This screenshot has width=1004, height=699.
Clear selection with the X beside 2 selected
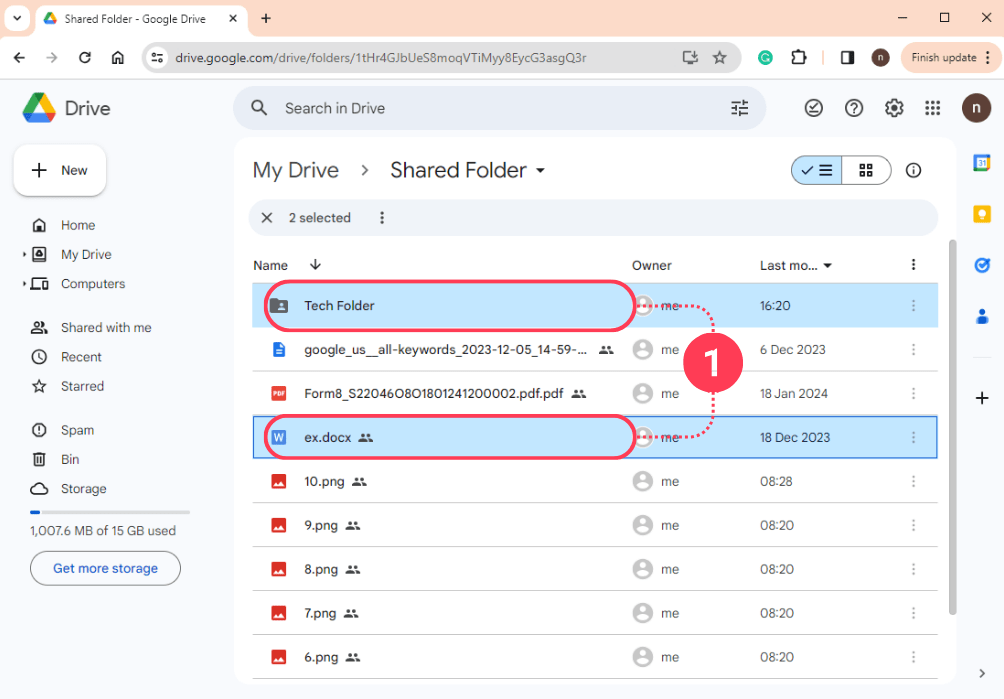click(x=266, y=217)
